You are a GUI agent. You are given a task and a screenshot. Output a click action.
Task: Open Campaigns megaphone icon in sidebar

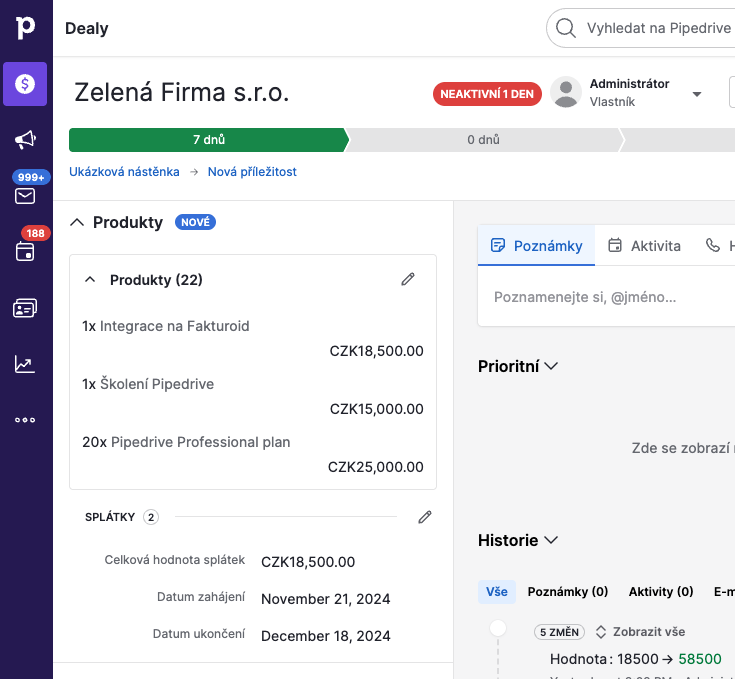pyautogui.click(x=26, y=140)
